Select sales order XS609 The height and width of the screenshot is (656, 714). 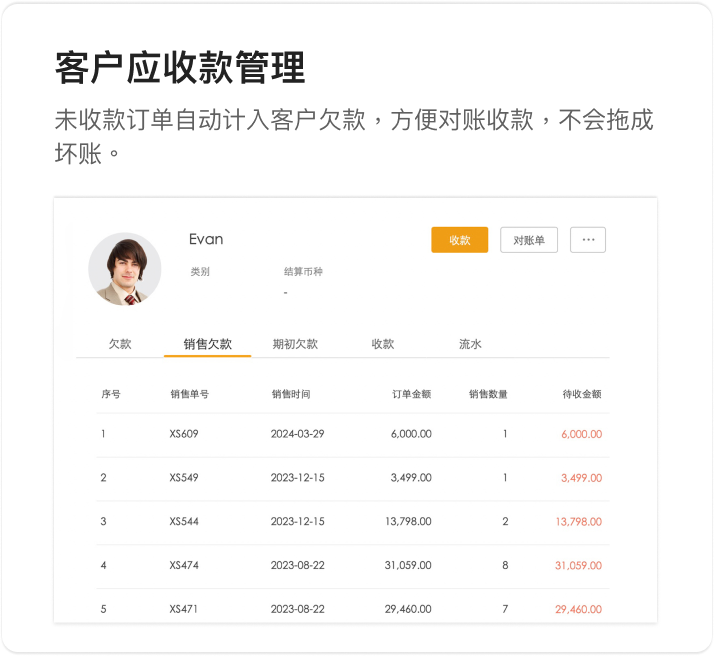tap(184, 434)
